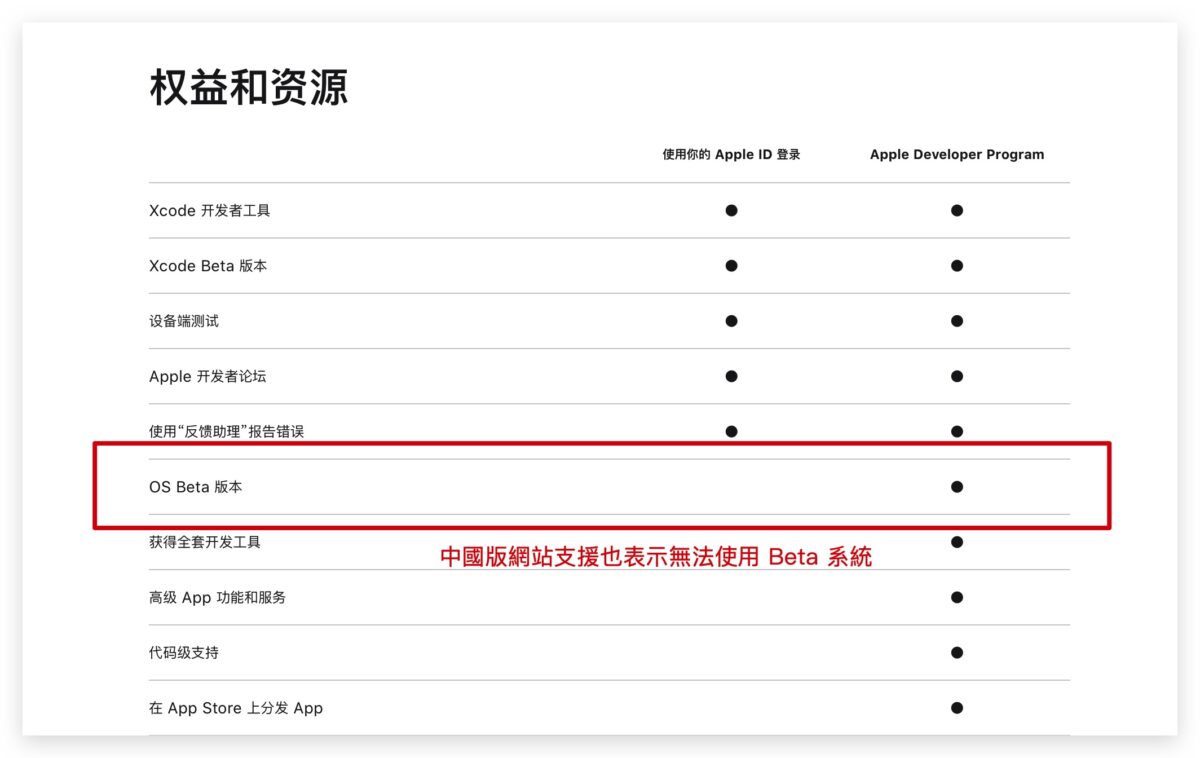Select the Xcode Beta 版本 row label
Image resolution: width=1200 pixels, height=758 pixels.
tap(208, 266)
